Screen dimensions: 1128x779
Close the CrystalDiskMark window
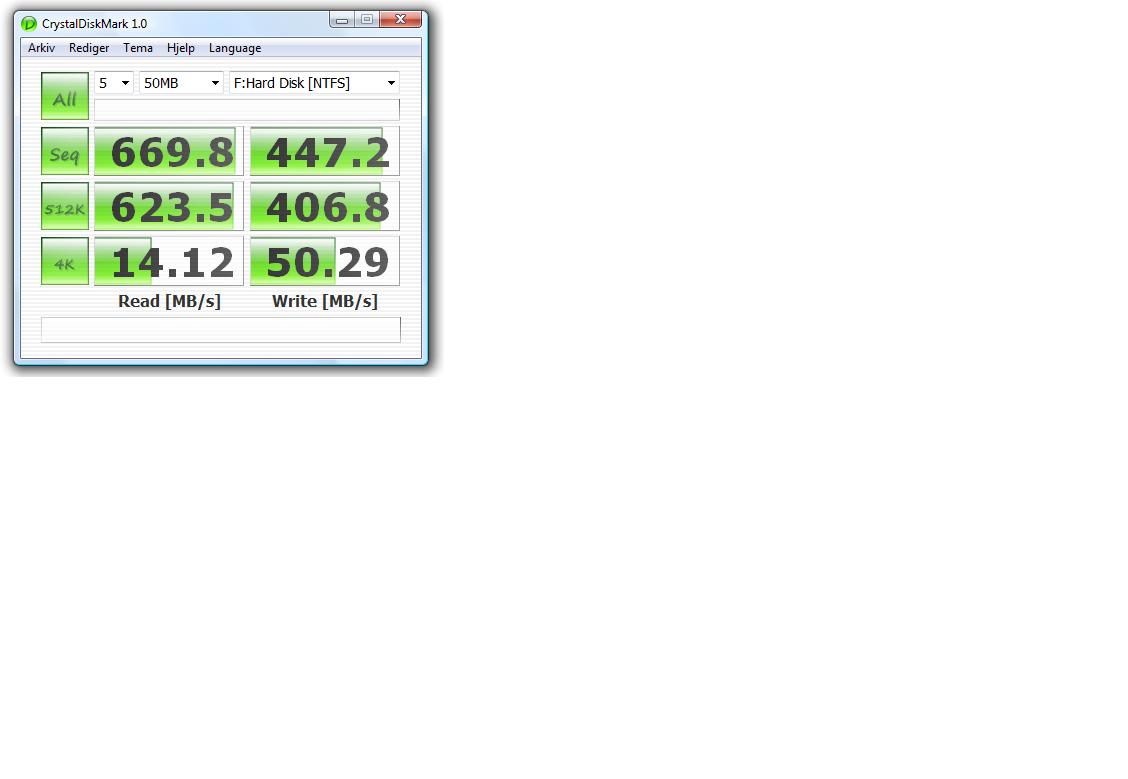tap(401, 19)
